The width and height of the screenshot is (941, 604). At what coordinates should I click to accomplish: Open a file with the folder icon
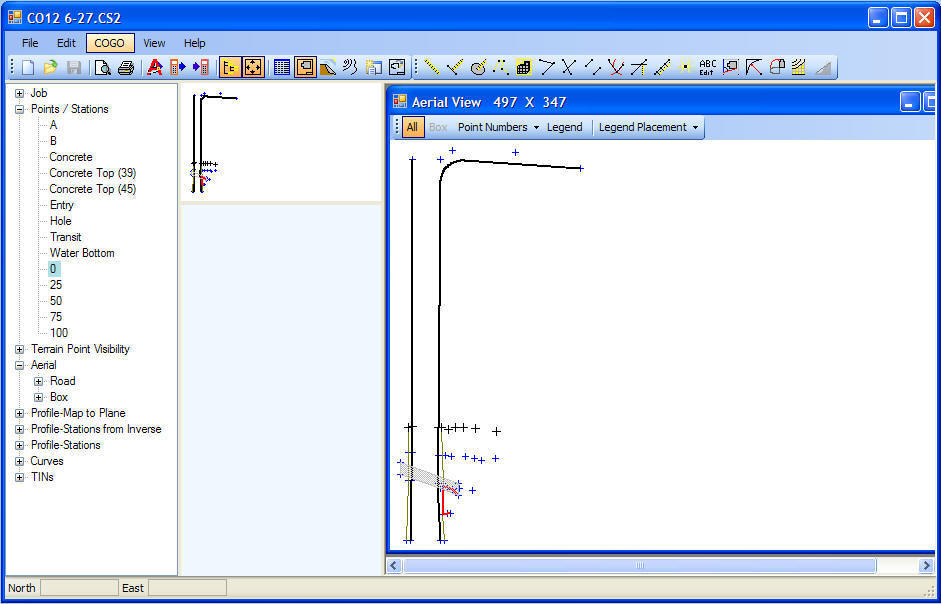tap(50, 68)
